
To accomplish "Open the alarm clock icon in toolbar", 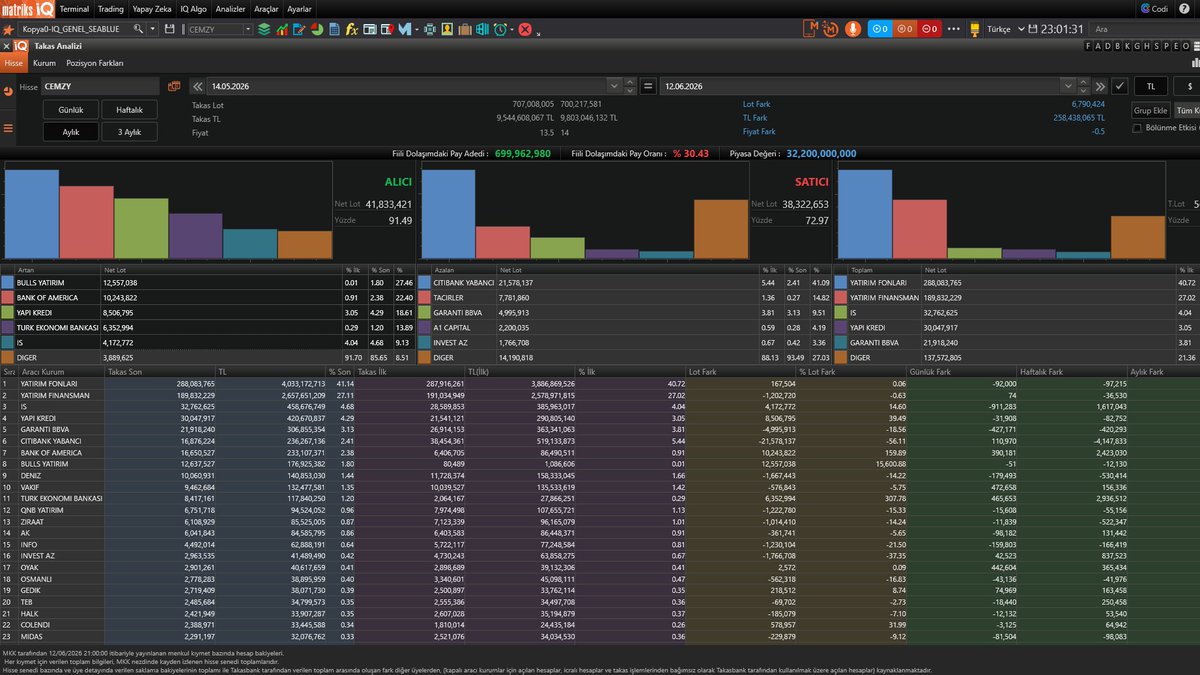I will (x=499, y=30).
